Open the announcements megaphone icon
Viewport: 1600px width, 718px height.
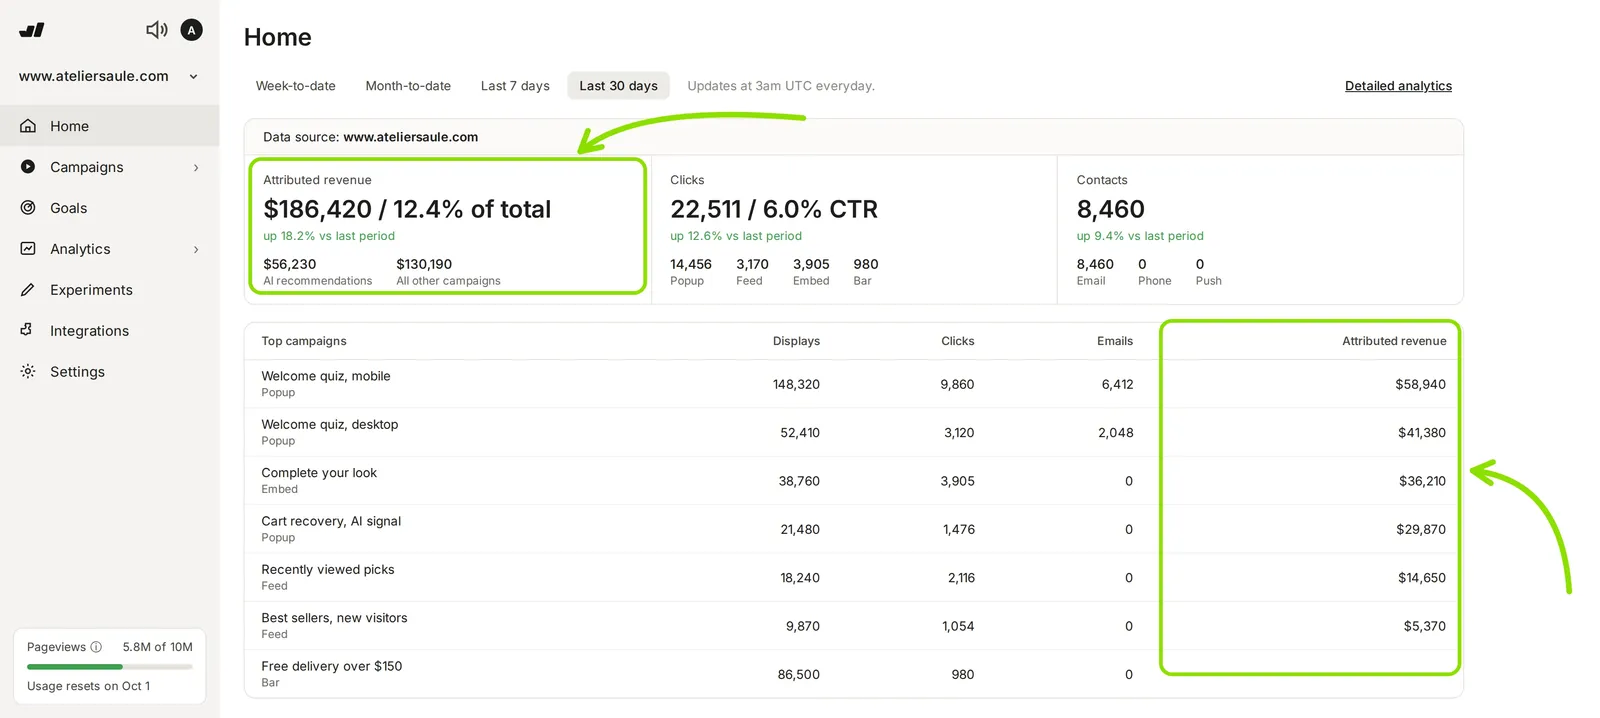[x=157, y=30]
